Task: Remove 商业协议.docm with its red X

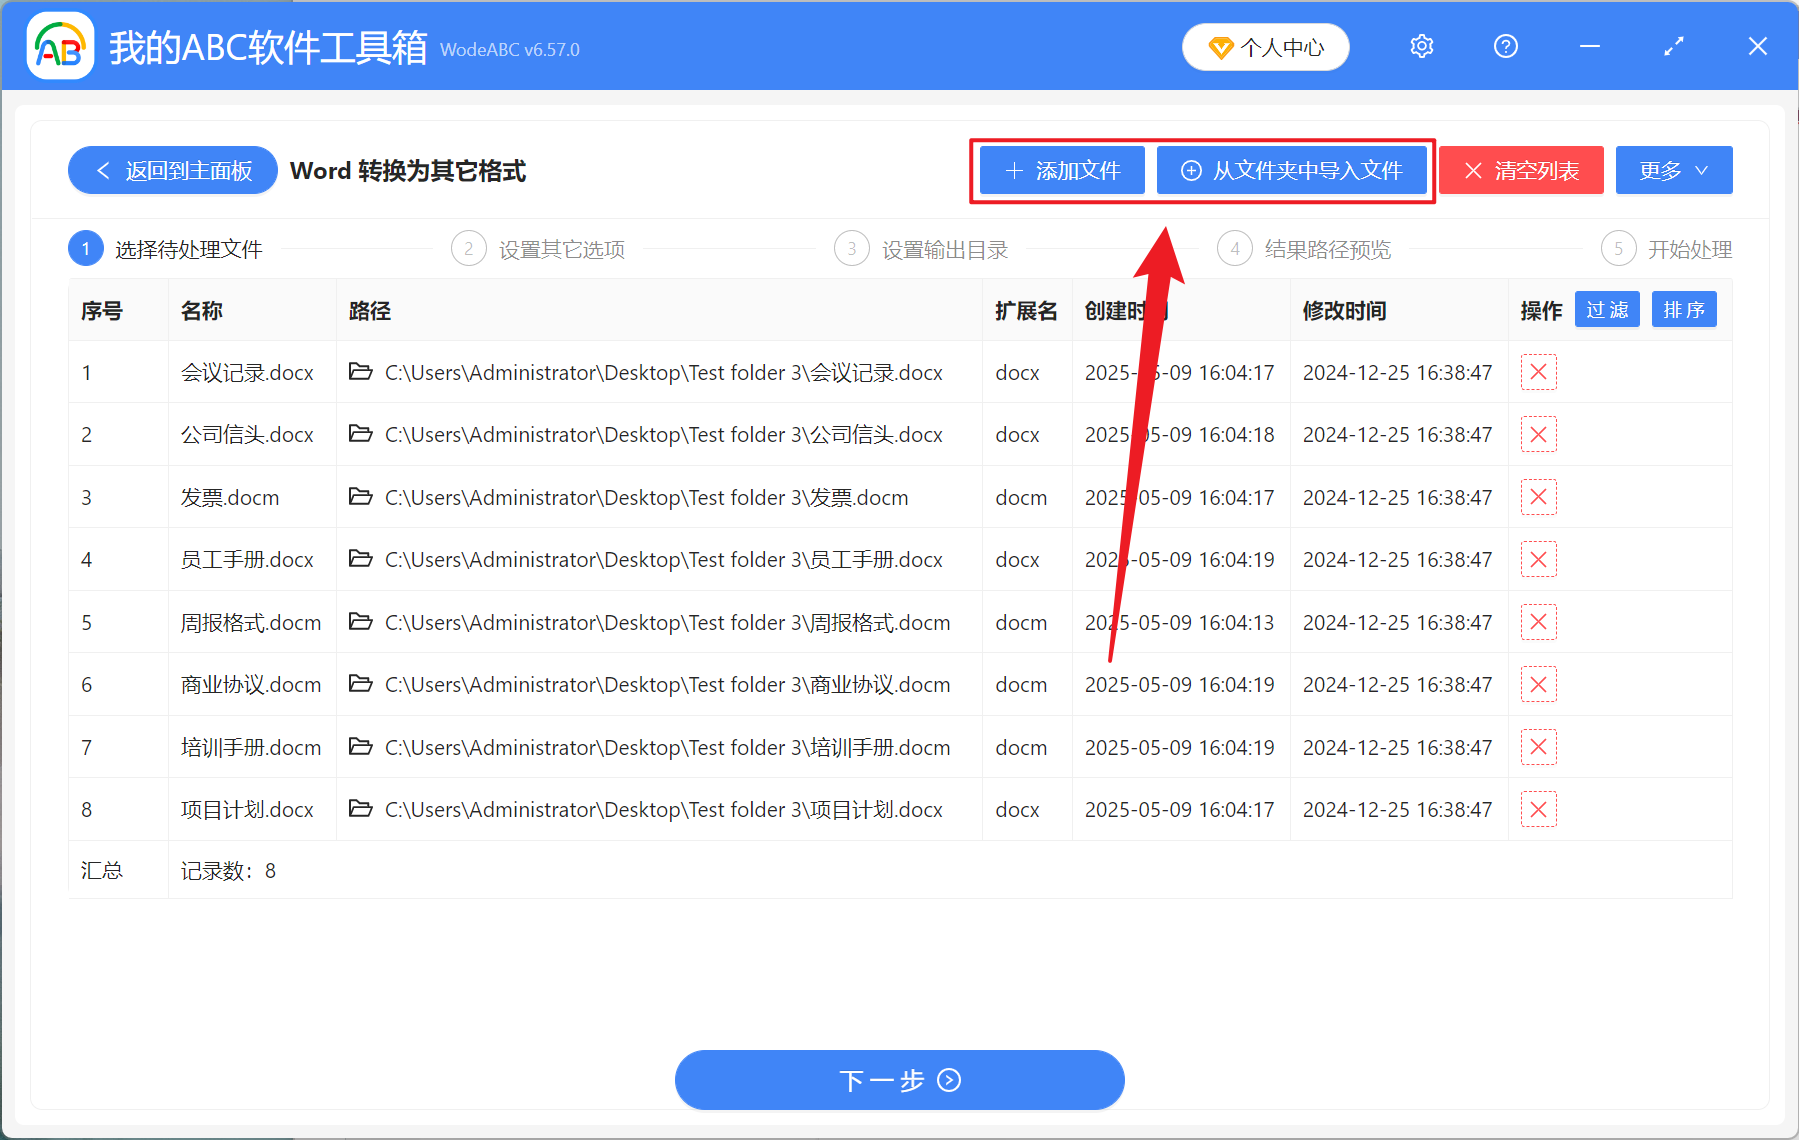Action: point(1539,684)
